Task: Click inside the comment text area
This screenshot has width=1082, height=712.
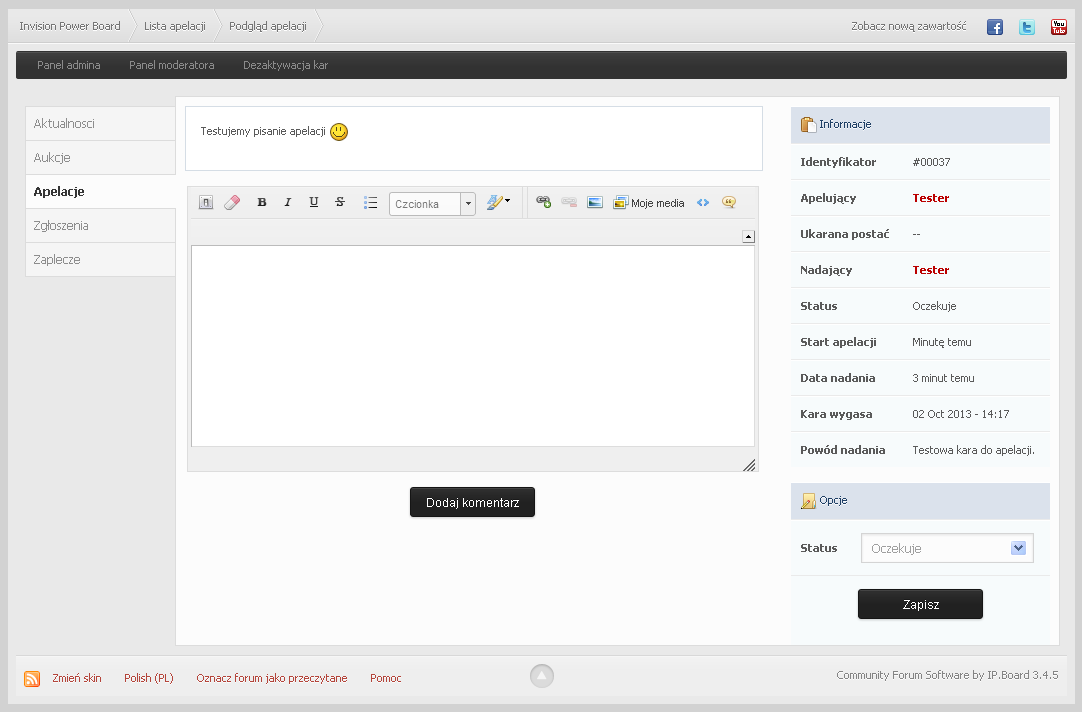Action: pyautogui.click(x=472, y=345)
